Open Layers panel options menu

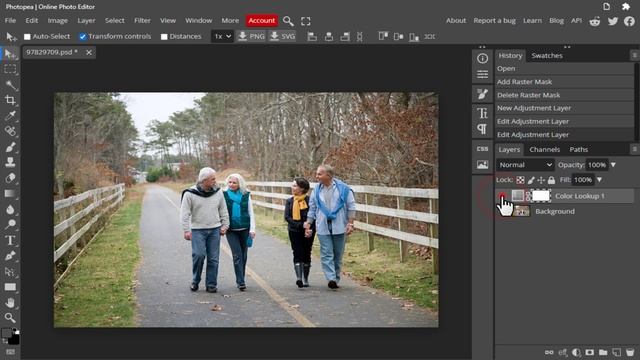click(634, 149)
